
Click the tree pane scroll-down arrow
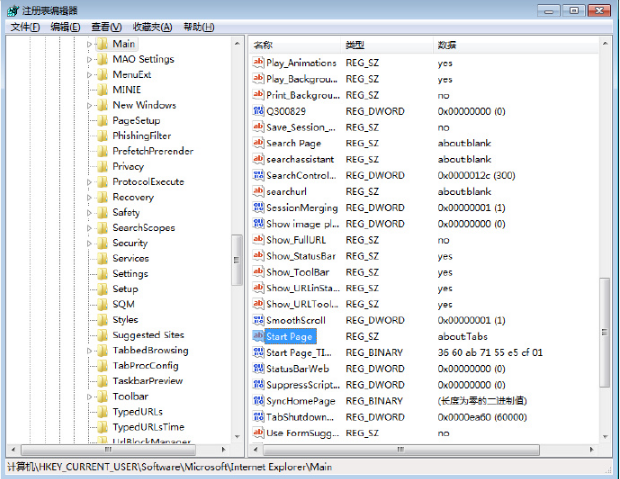237,437
